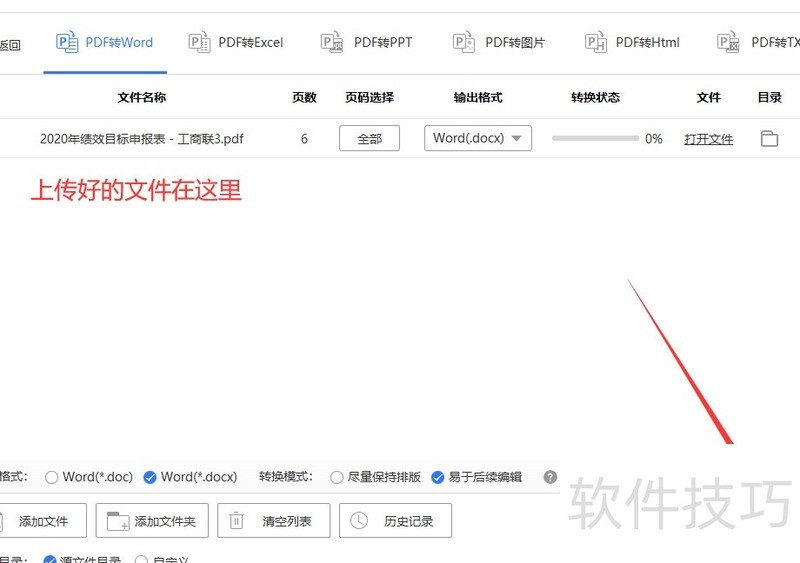Open the conversion mode help question icon
The height and width of the screenshot is (563, 800).
point(550,477)
